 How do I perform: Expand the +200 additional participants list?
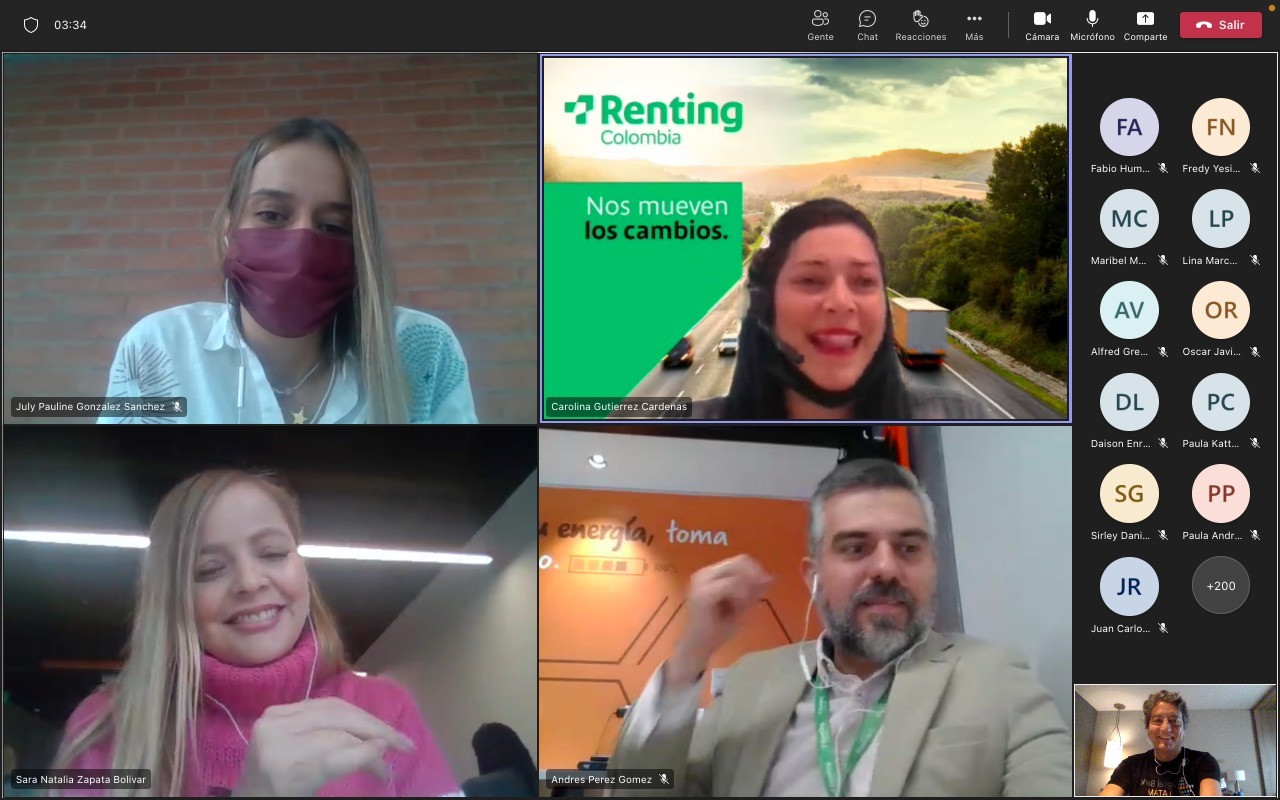1220,586
